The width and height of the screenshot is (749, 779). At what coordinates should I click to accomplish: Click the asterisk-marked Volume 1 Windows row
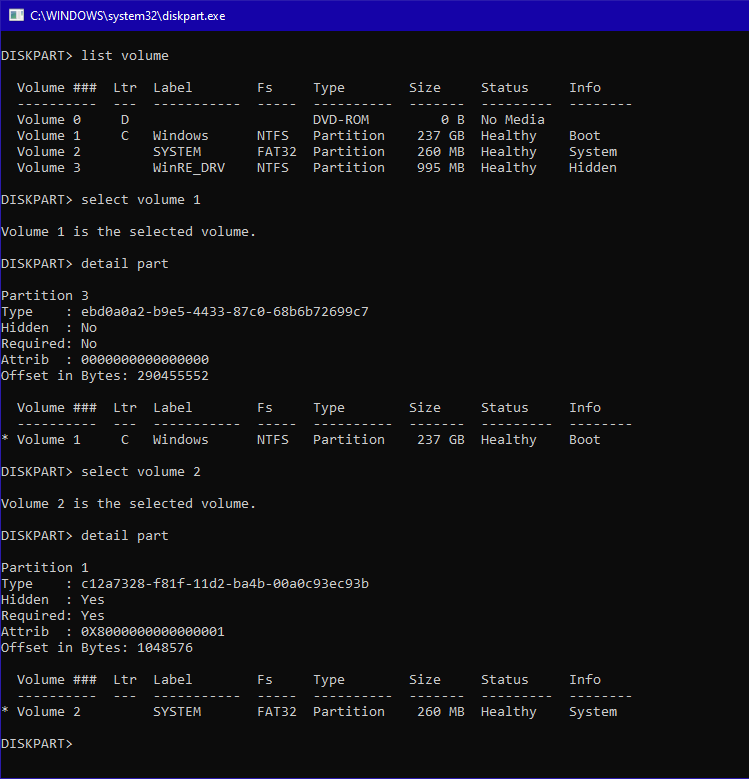300,440
